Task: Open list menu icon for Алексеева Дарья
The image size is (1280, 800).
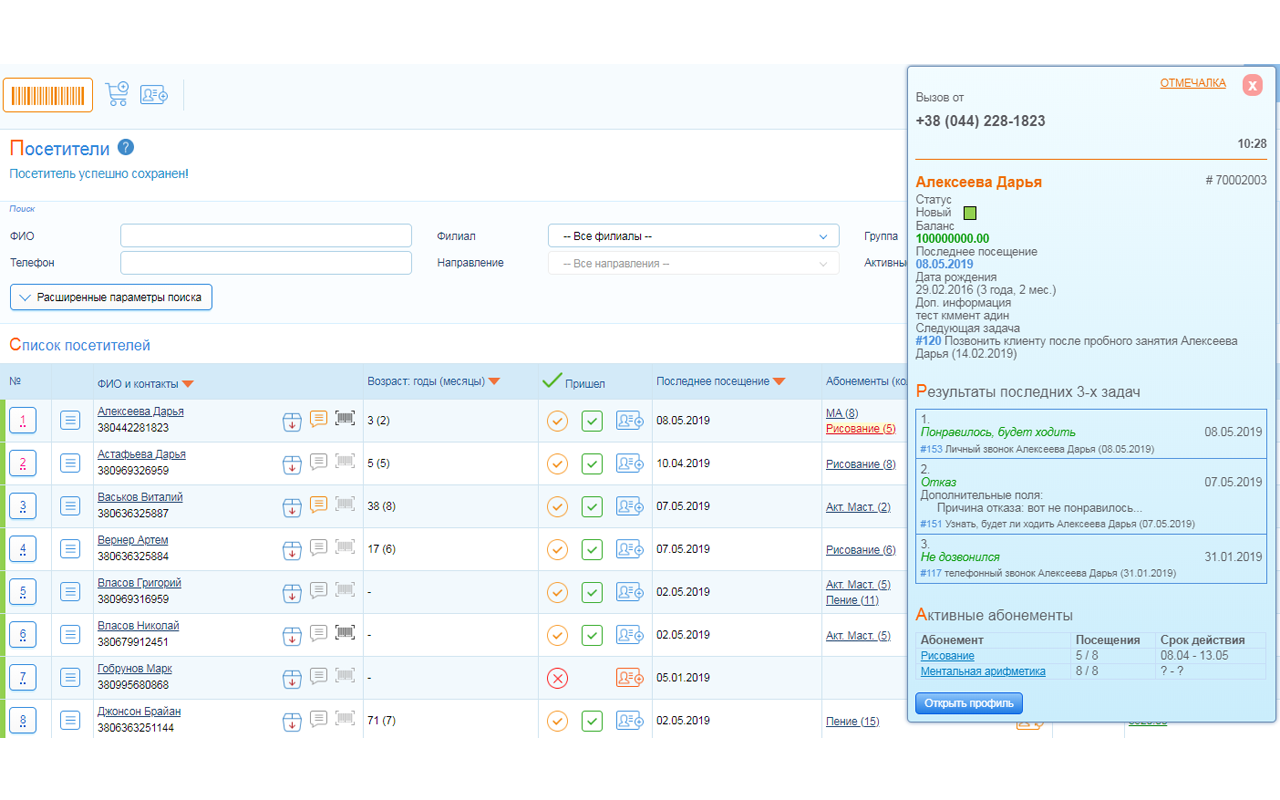Action: point(70,421)
